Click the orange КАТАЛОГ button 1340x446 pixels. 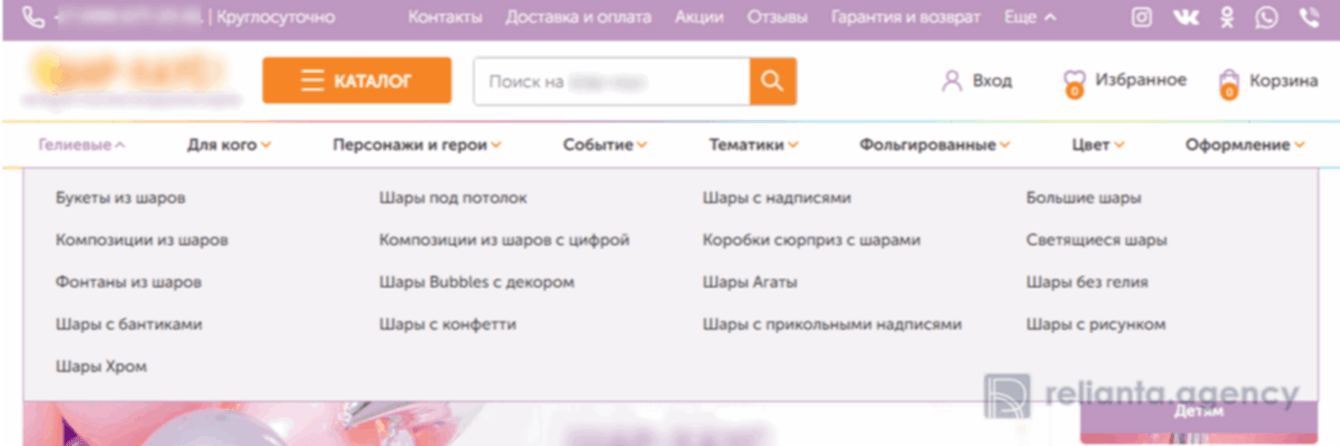tap(357, 81)
